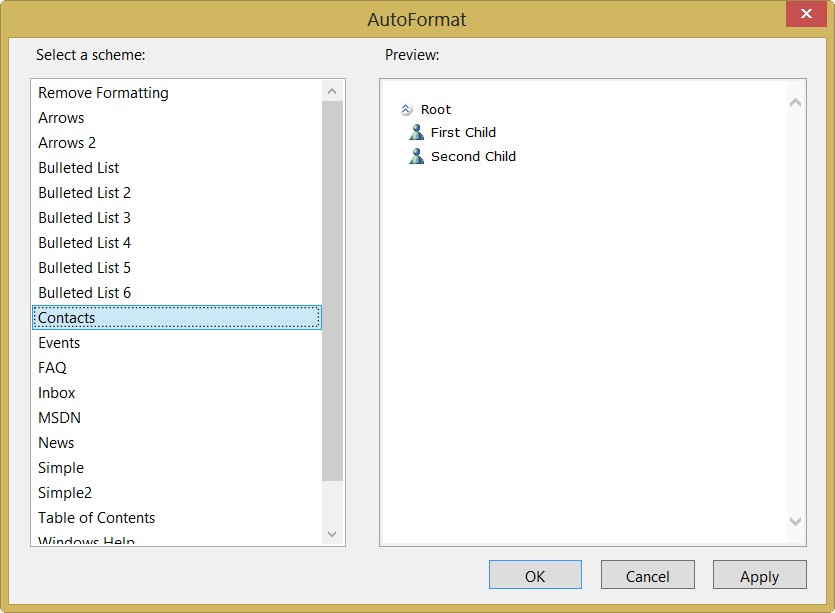
Task: Select the Remove Formatting scheme
Action: [177, 93]
